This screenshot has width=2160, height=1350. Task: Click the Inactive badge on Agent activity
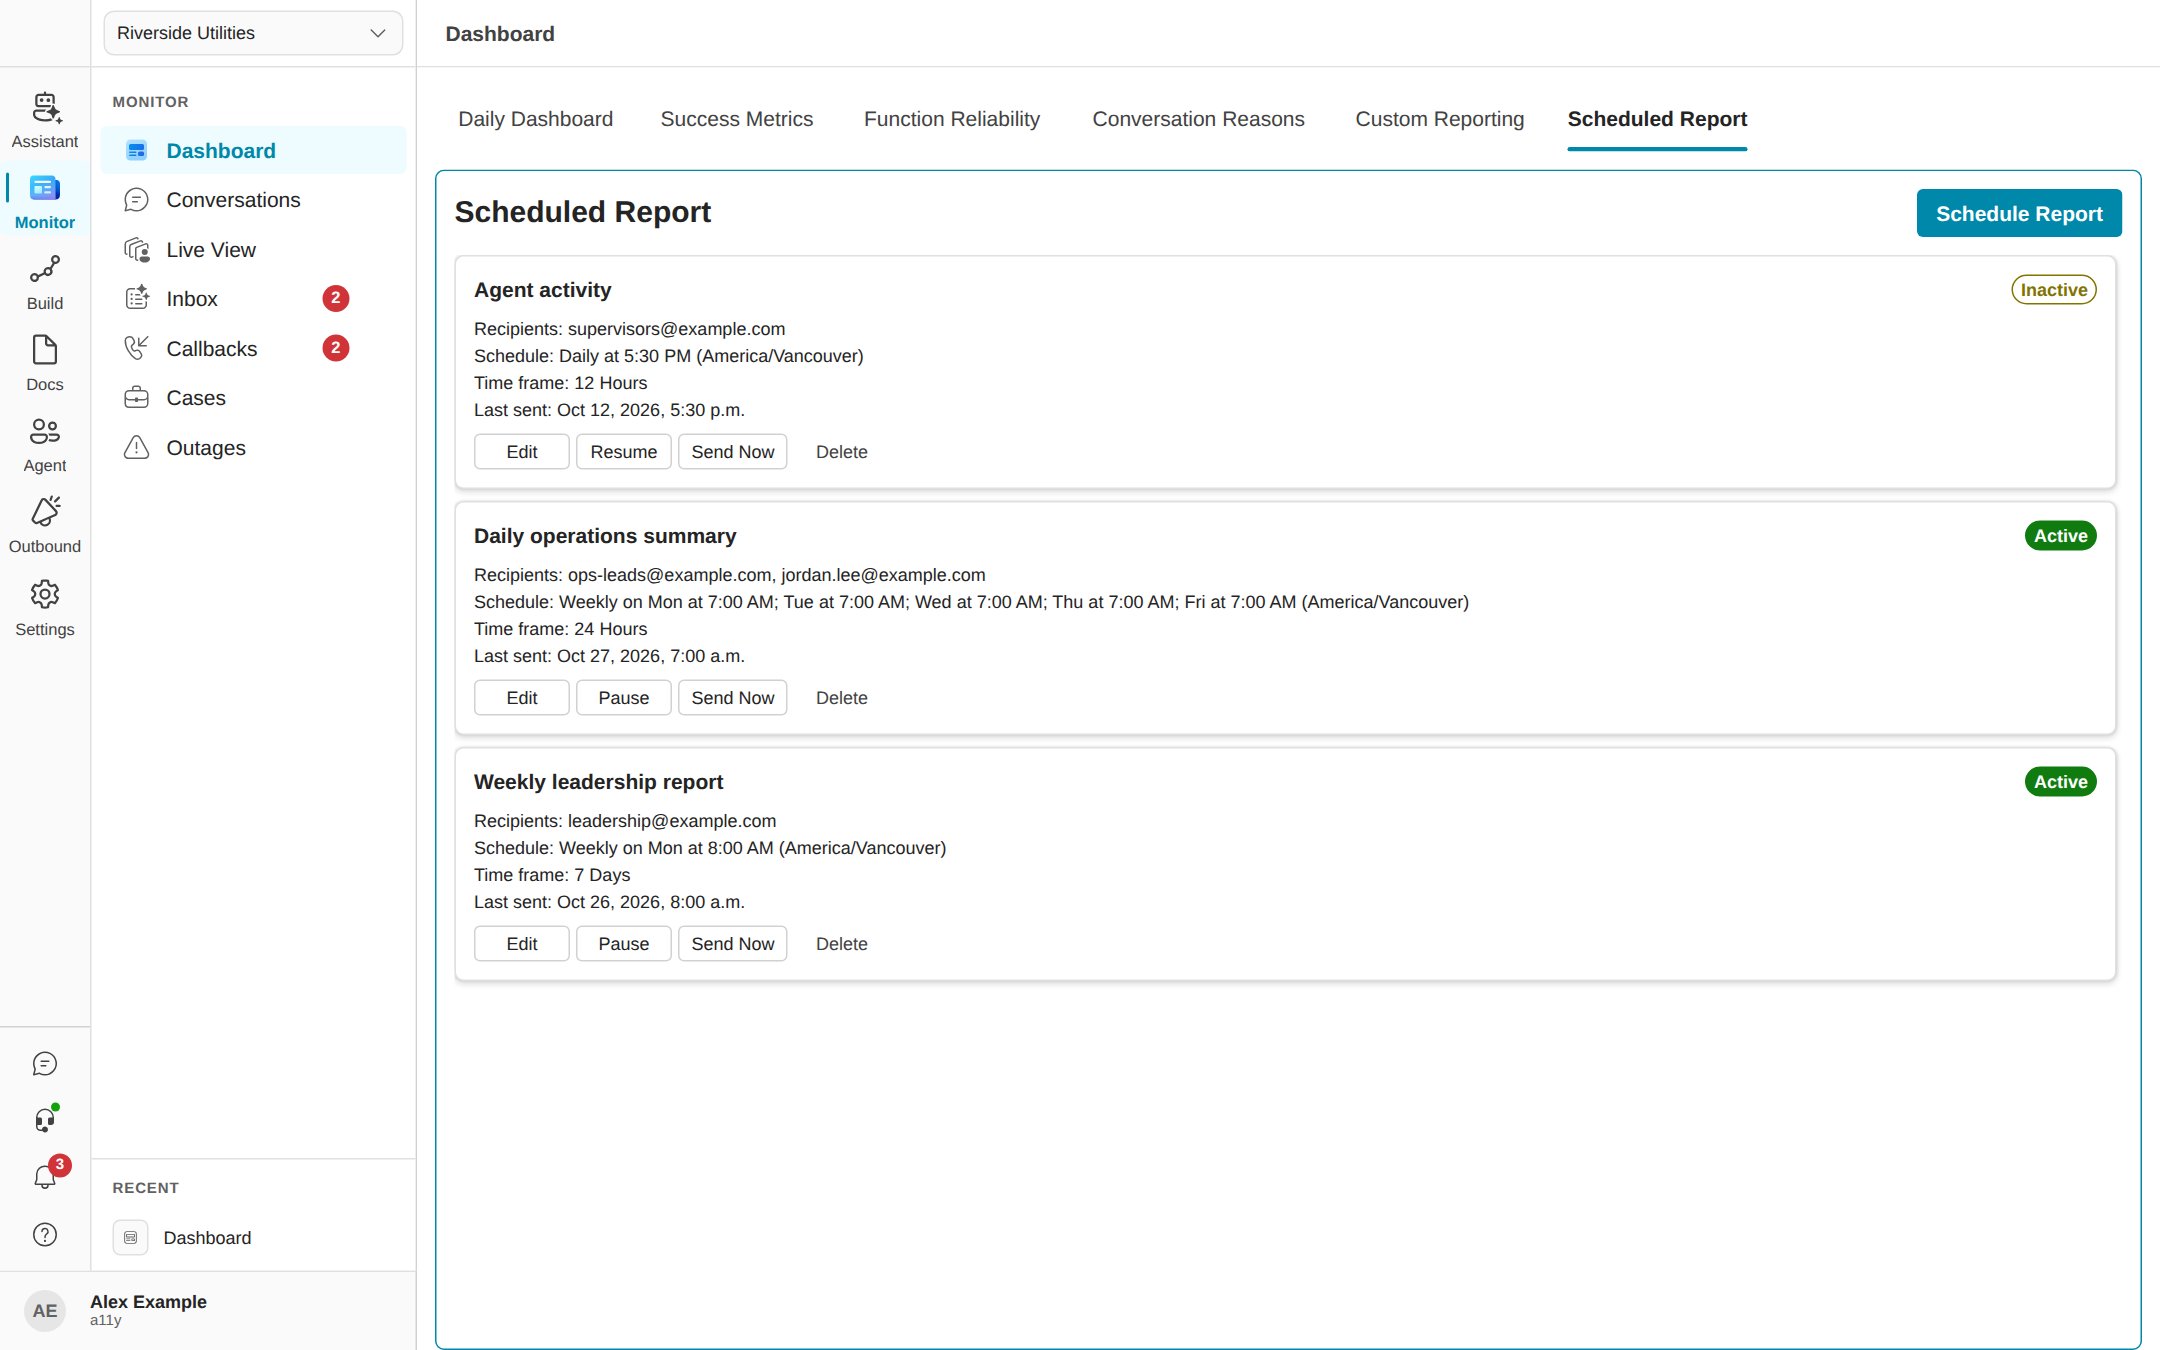[2053, 290]
